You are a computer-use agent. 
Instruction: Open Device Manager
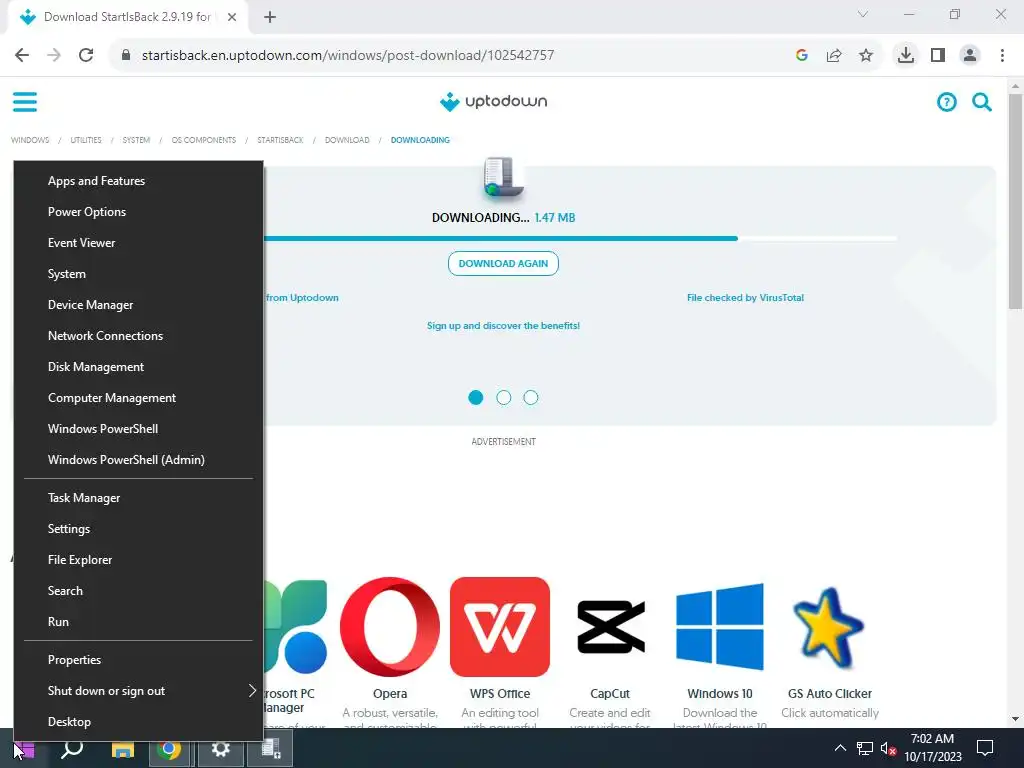138,305
